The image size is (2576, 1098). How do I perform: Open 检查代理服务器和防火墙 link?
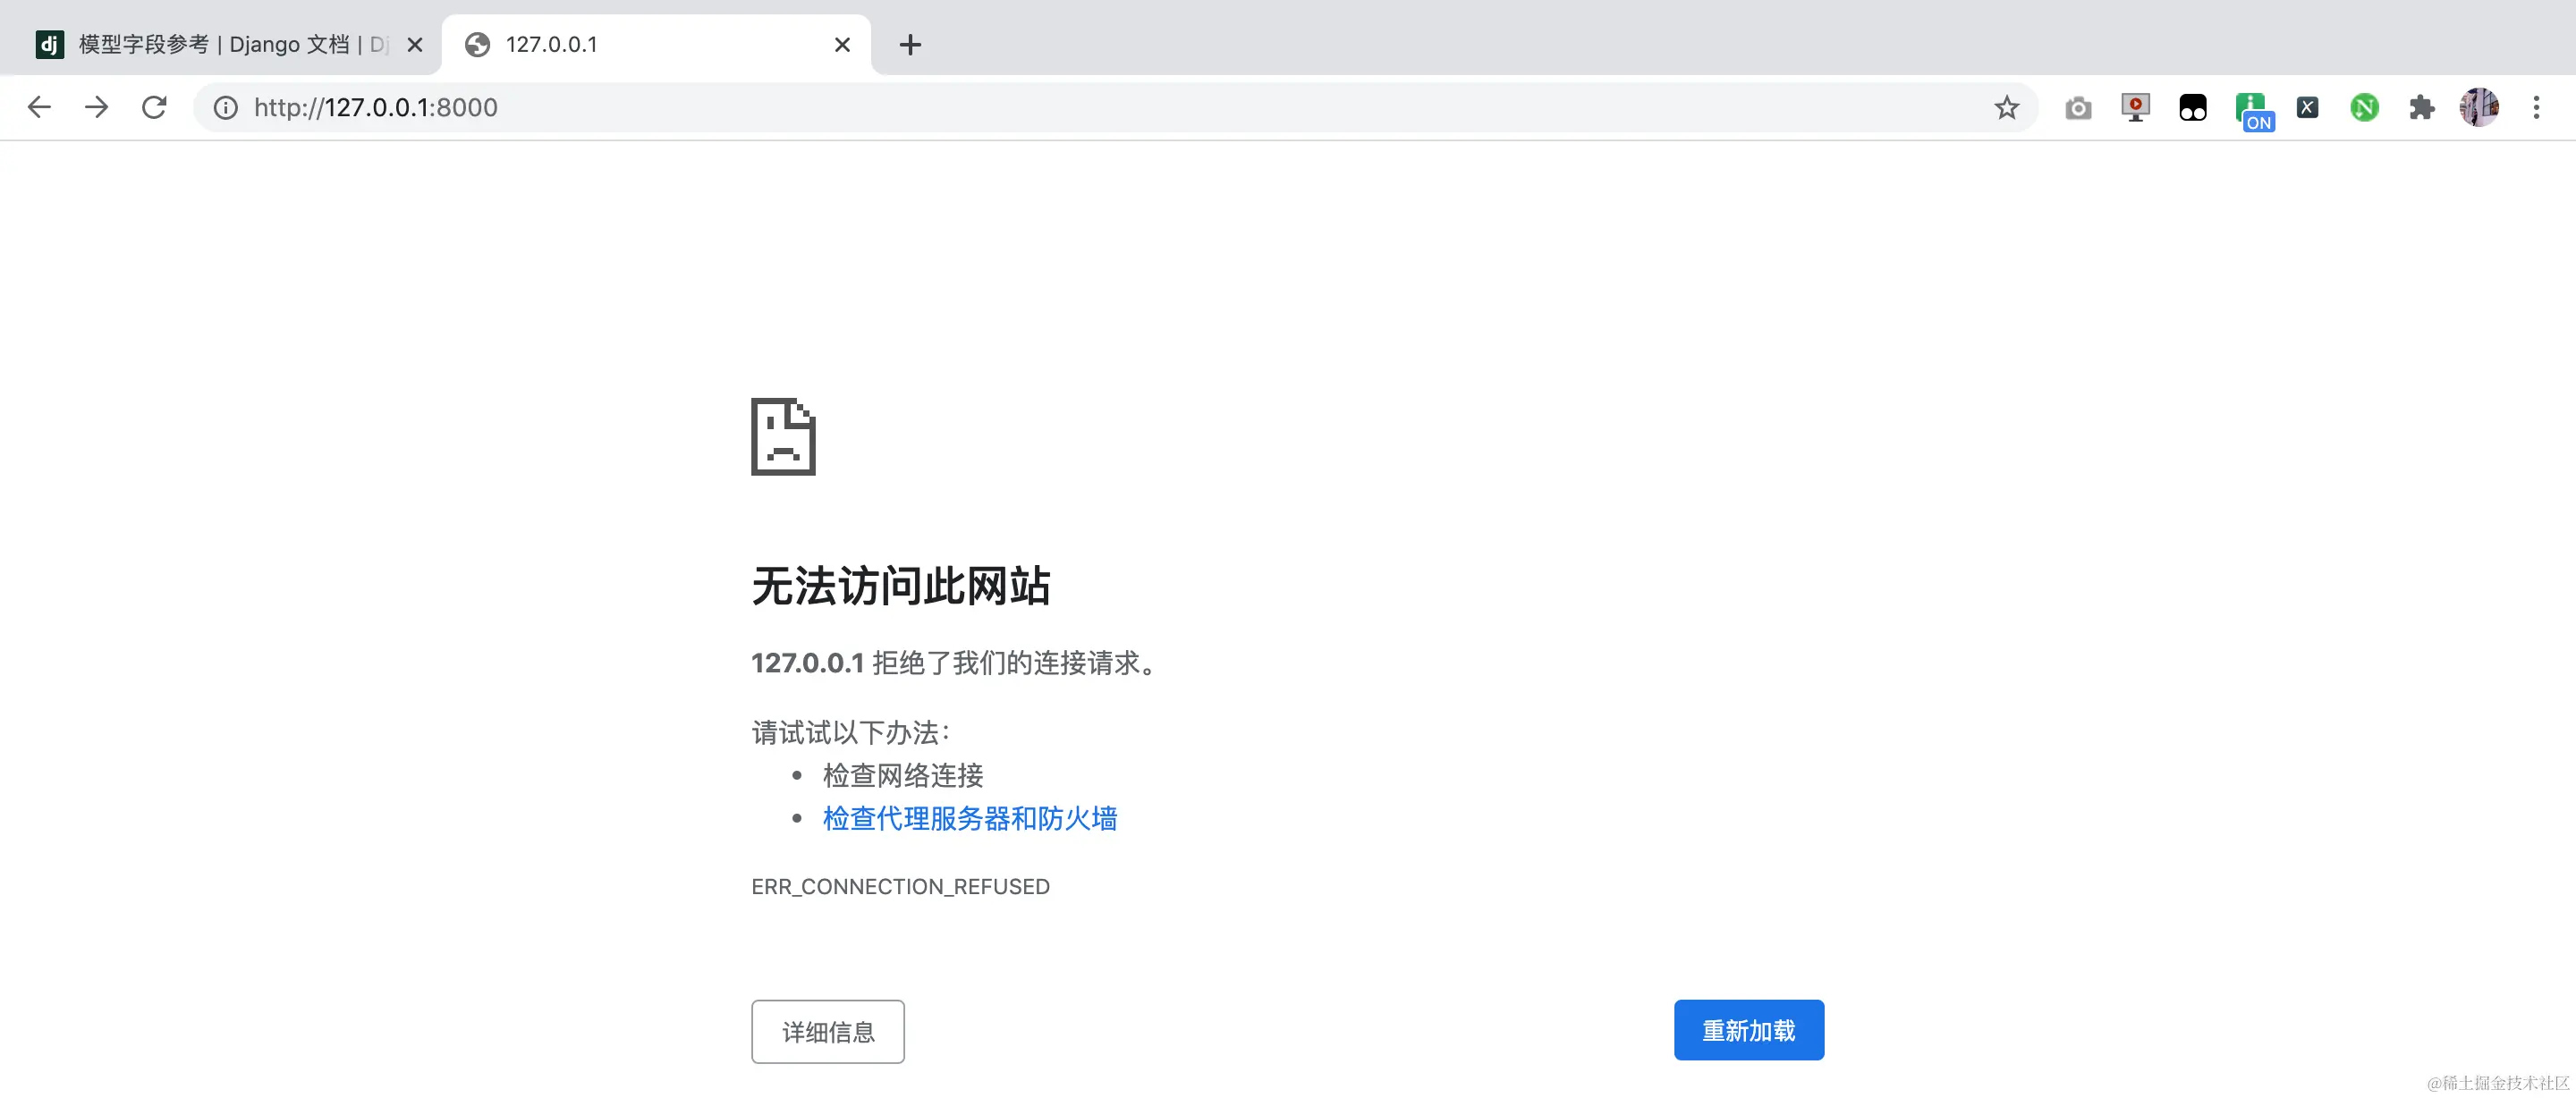coord(969,818)
